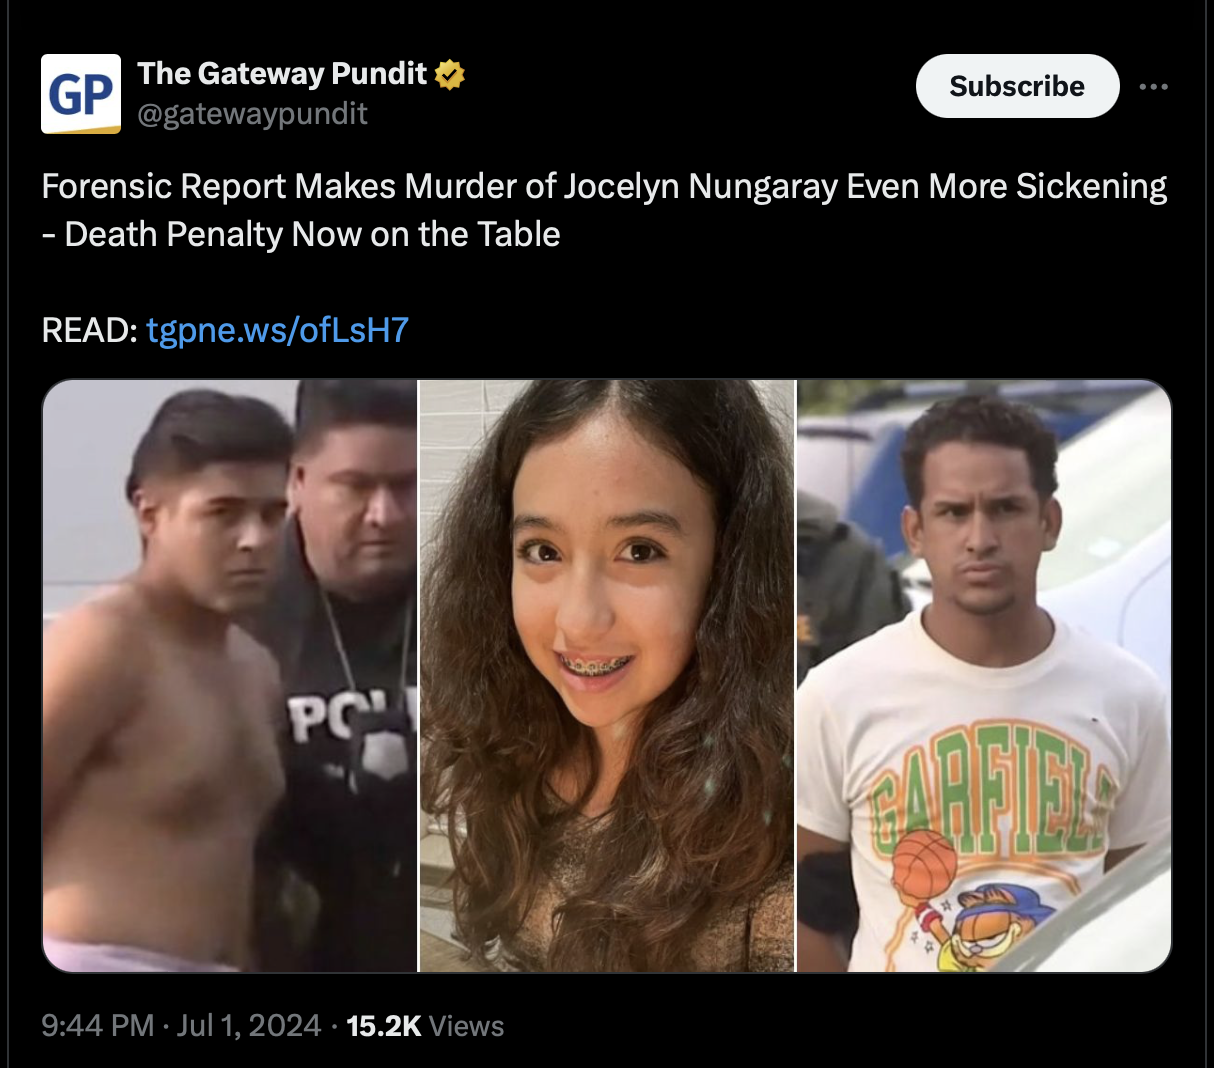This screenshot has height=1068, width=1214.
Task: Open the GP profile avatar
Action: point(81,94)
